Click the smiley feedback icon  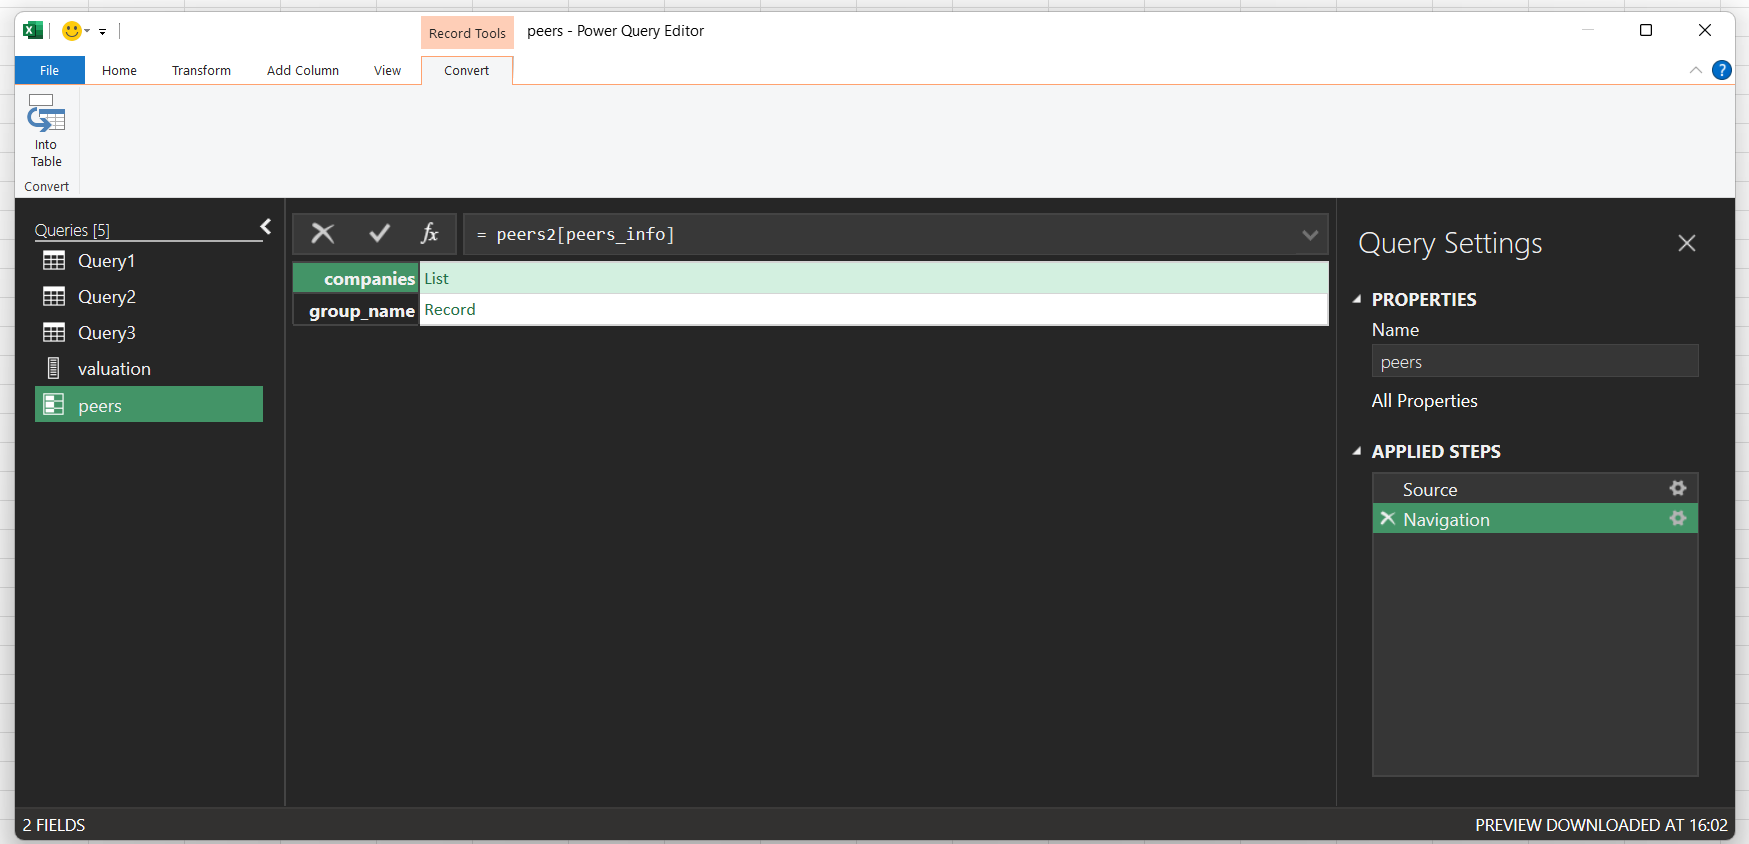click(71, 31)
